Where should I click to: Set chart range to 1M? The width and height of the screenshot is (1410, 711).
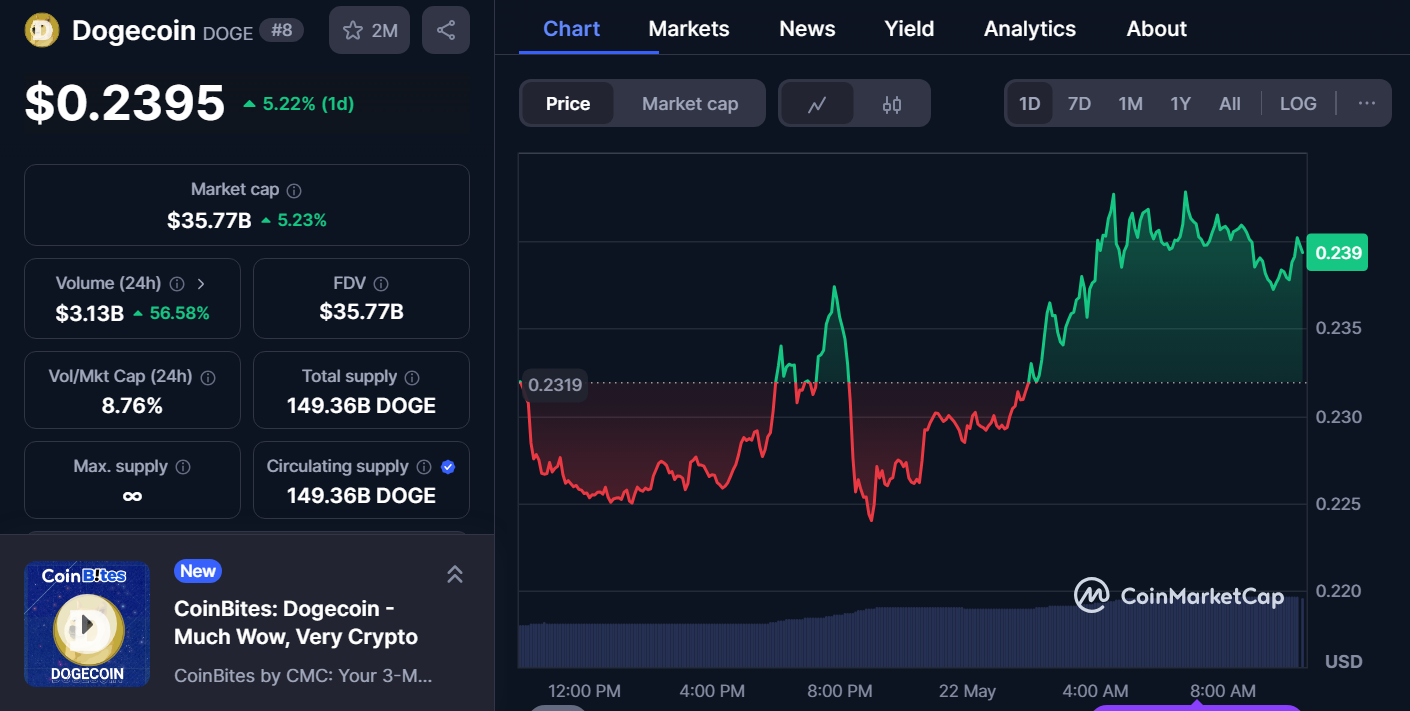point(1130,104)
